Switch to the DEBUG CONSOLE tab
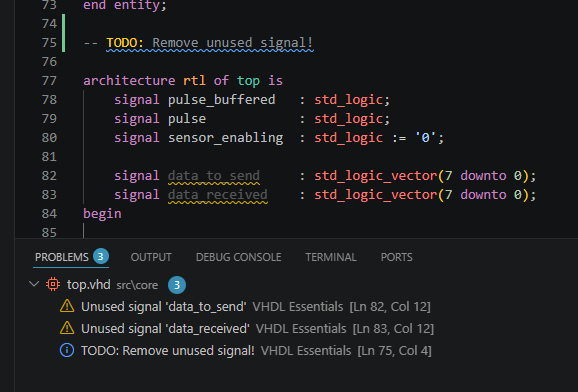 238,257
